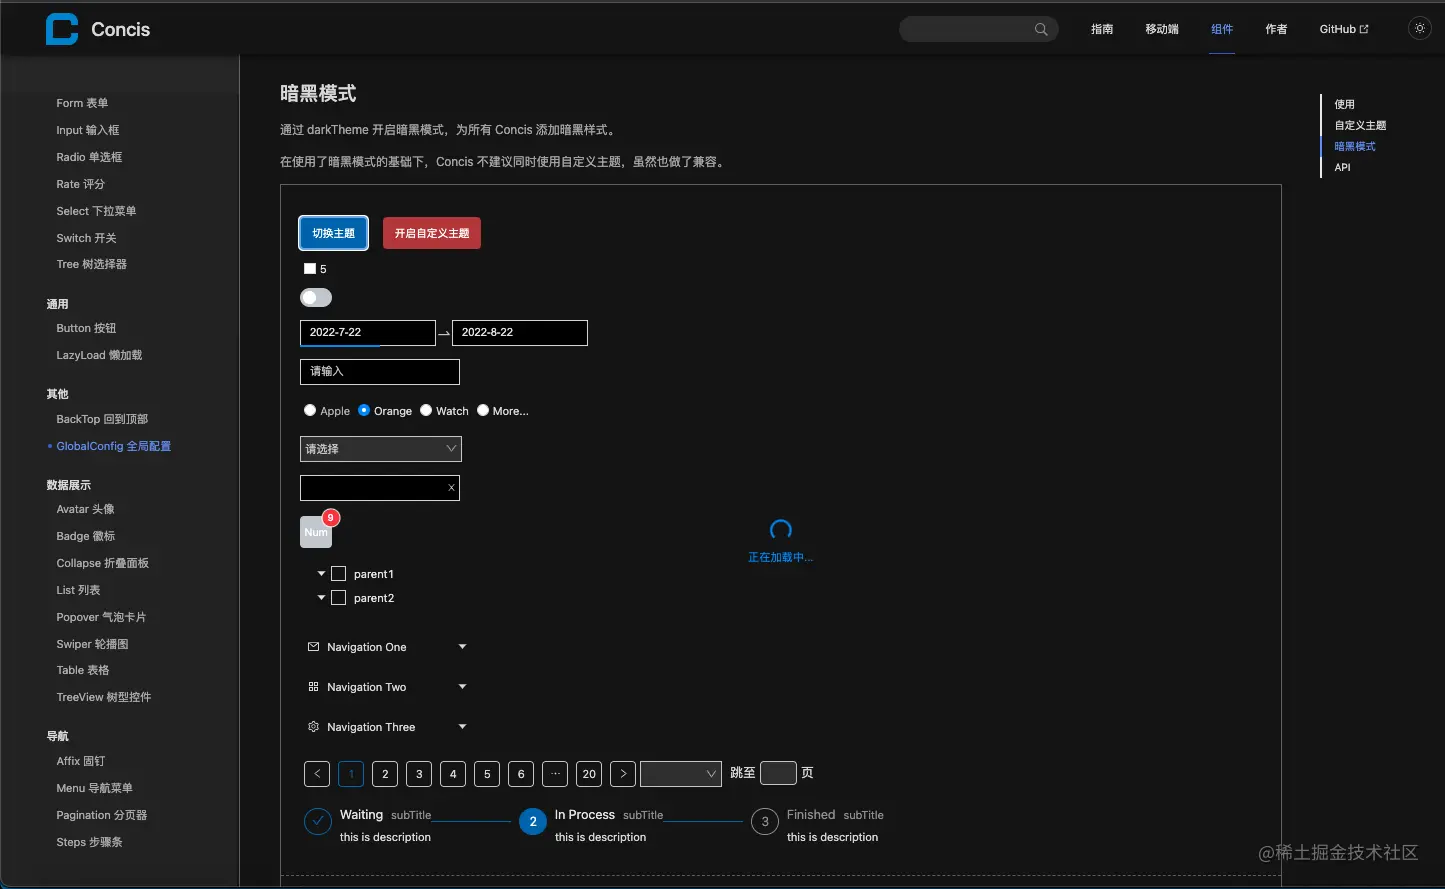Click the 开启自定义主题 button
This screenshot has height=889, width=1445.
pyautogui.click(x=432, y=233)
